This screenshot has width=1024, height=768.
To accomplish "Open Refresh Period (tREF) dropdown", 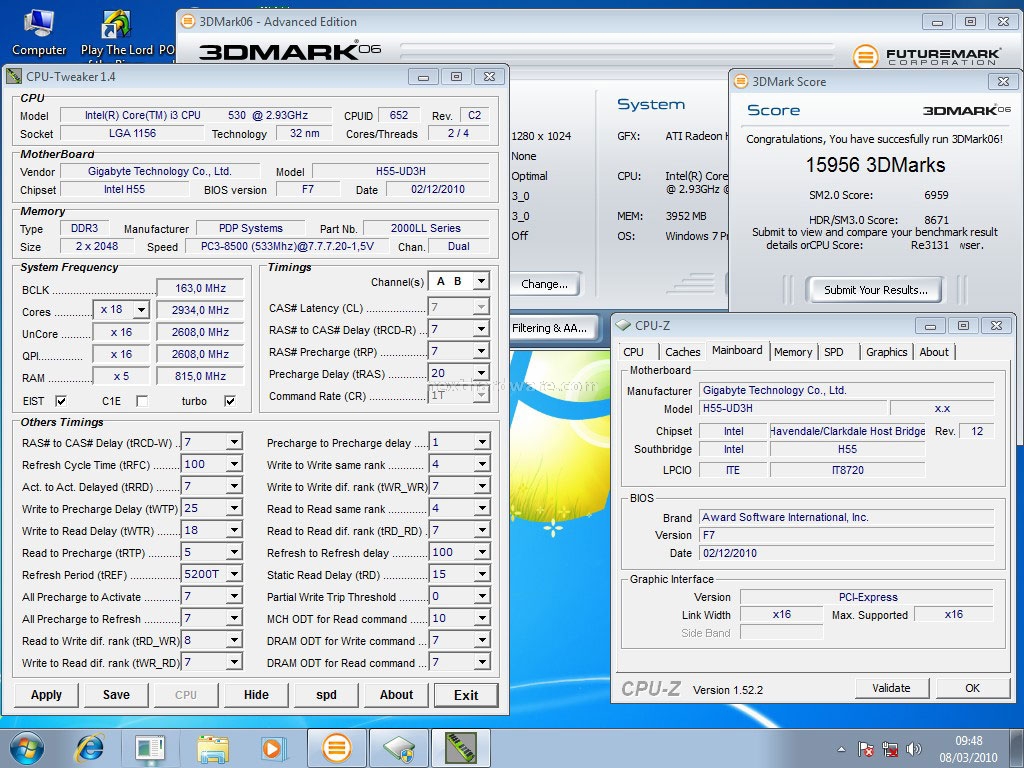I will 234,574.
